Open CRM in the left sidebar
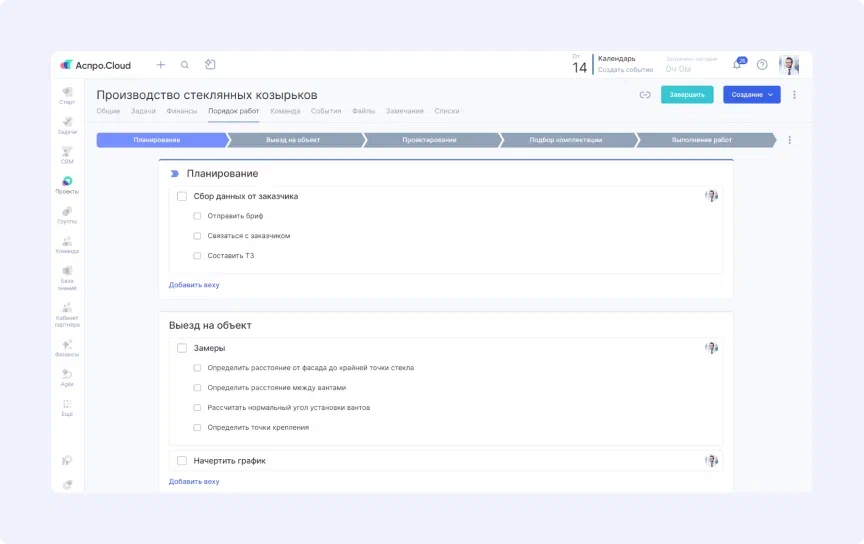 pyautogui.click(x=67, y=154)
